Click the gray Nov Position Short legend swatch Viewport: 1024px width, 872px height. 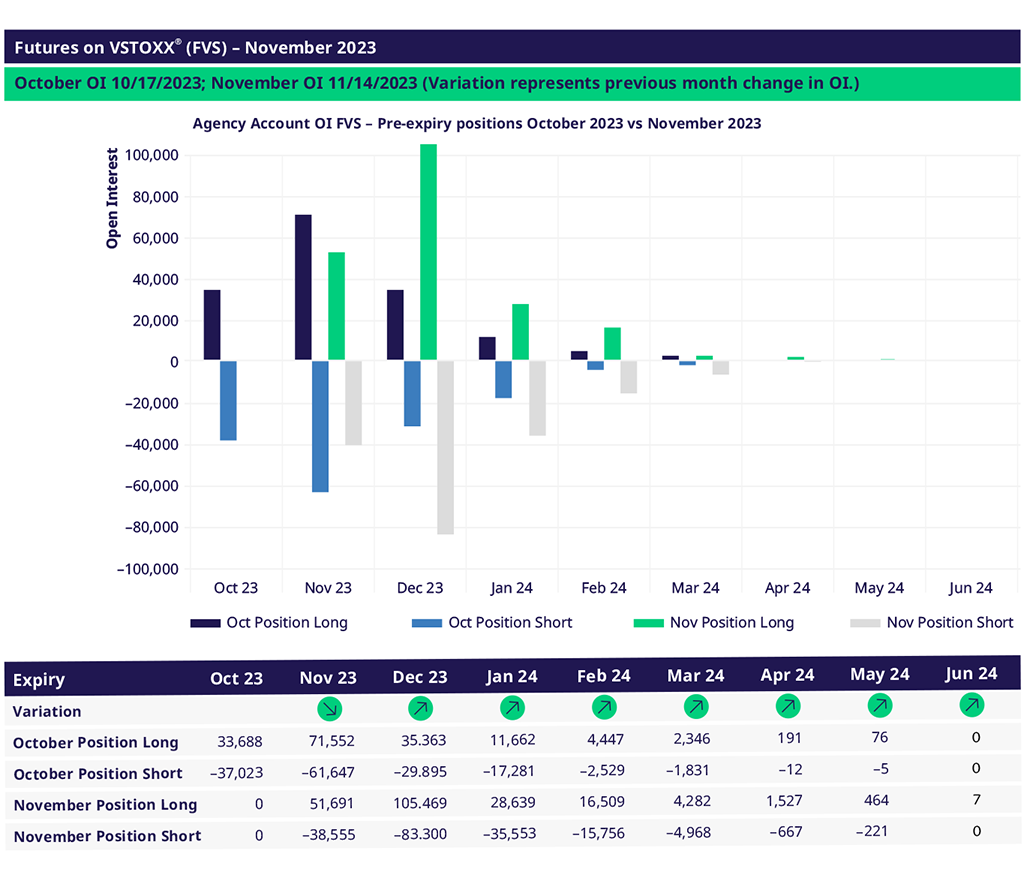(x=862, y=622)
